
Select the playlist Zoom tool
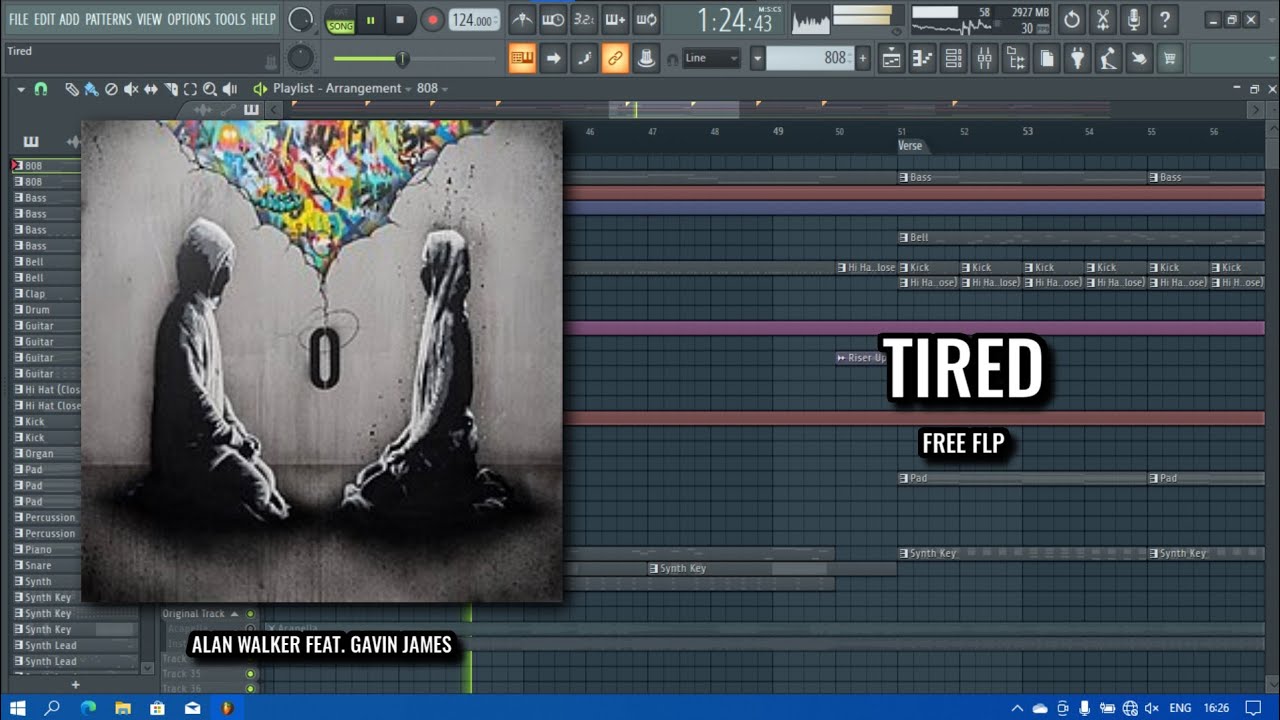pyautogui.click(x=210, y=89)
